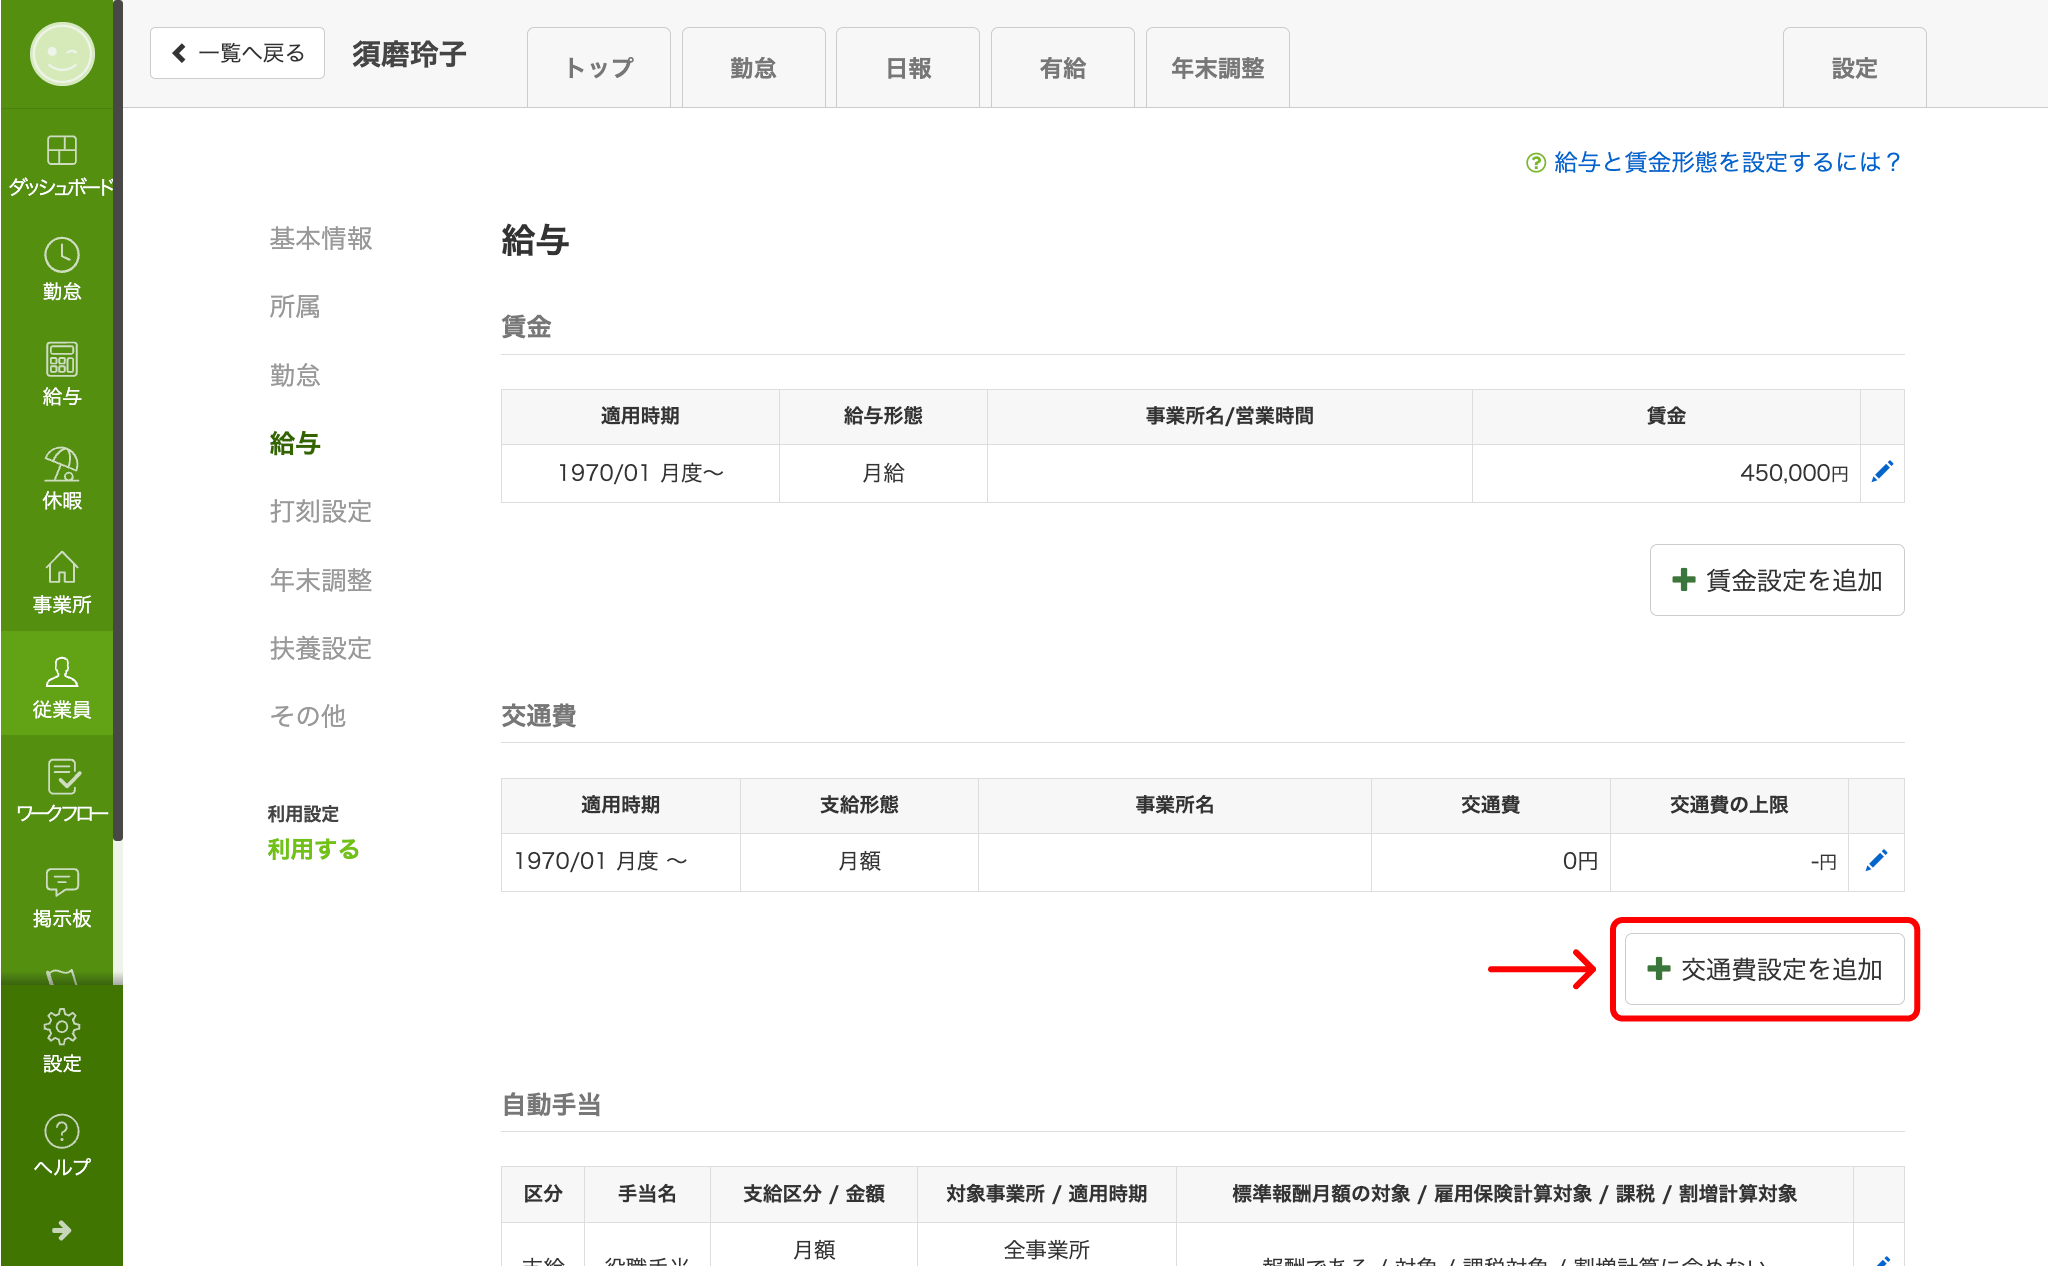Expand sidebar with the arrow icon
The height and width of the screenshot is (1269, 2048).
(61, 1230)
